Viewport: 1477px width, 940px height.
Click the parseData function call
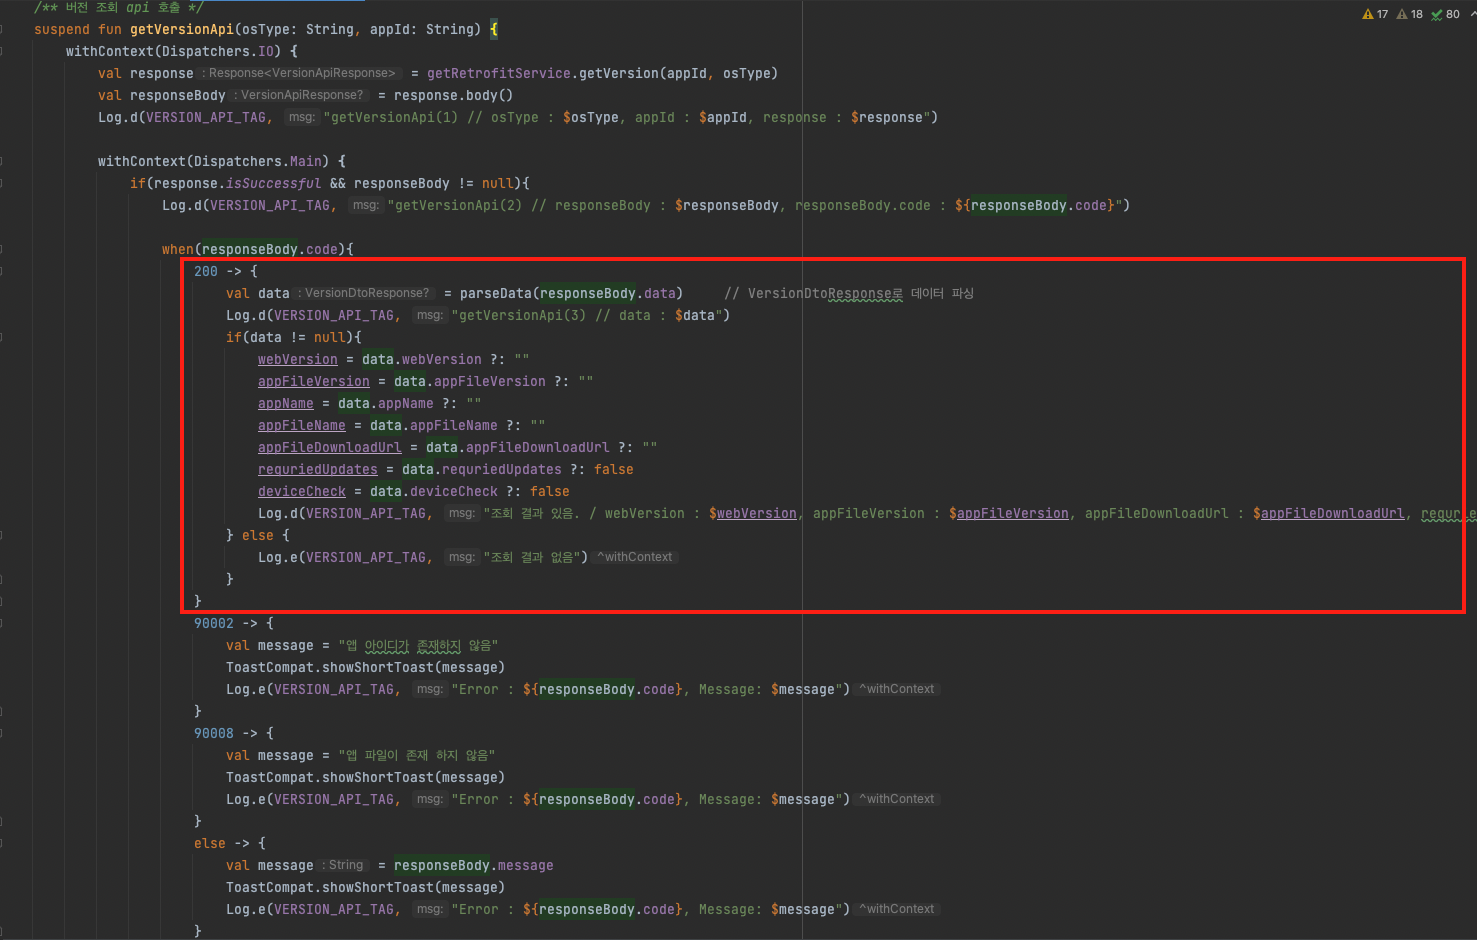coord(495,293)
